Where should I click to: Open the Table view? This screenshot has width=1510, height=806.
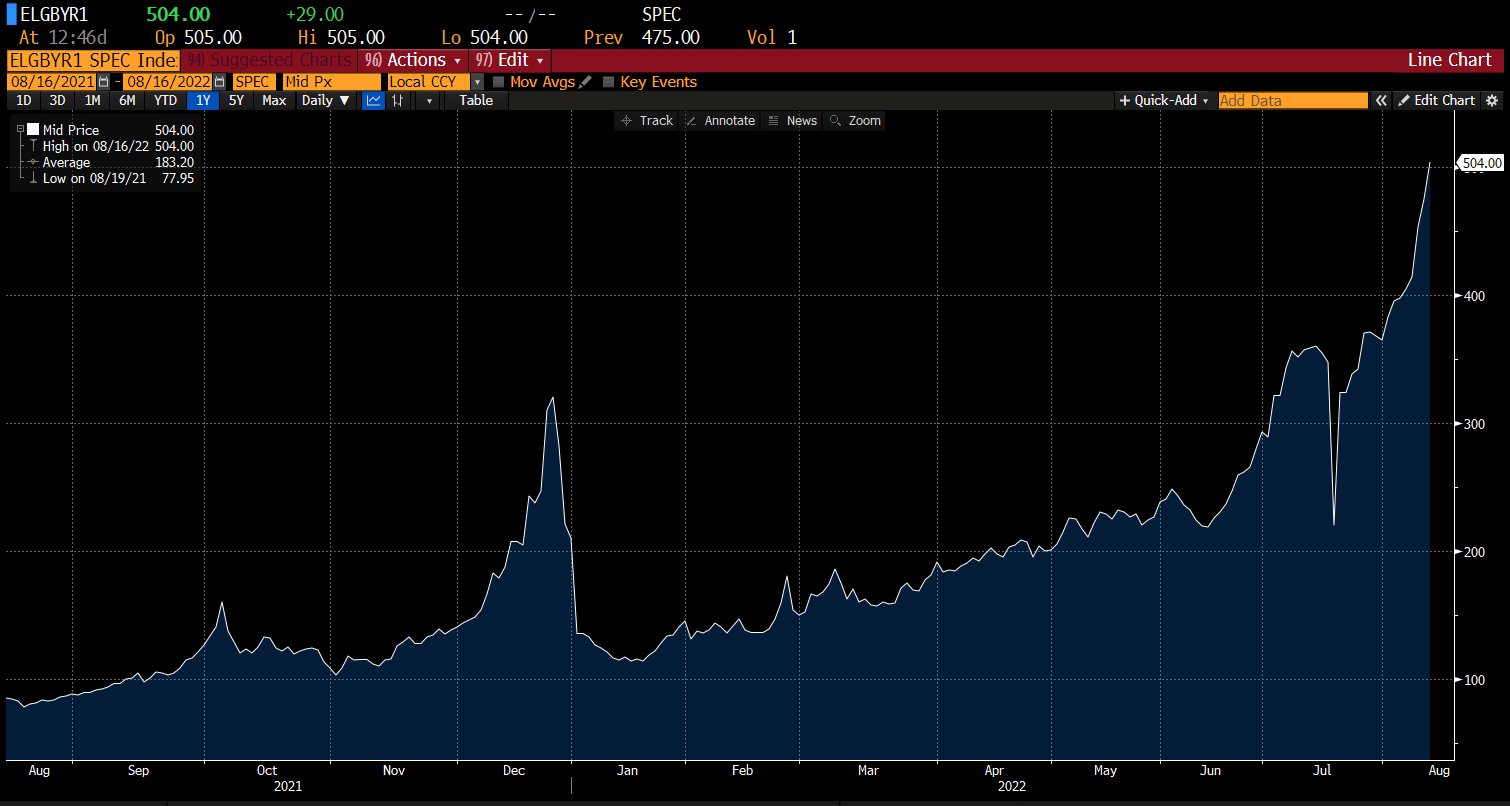tap(476, 100)
